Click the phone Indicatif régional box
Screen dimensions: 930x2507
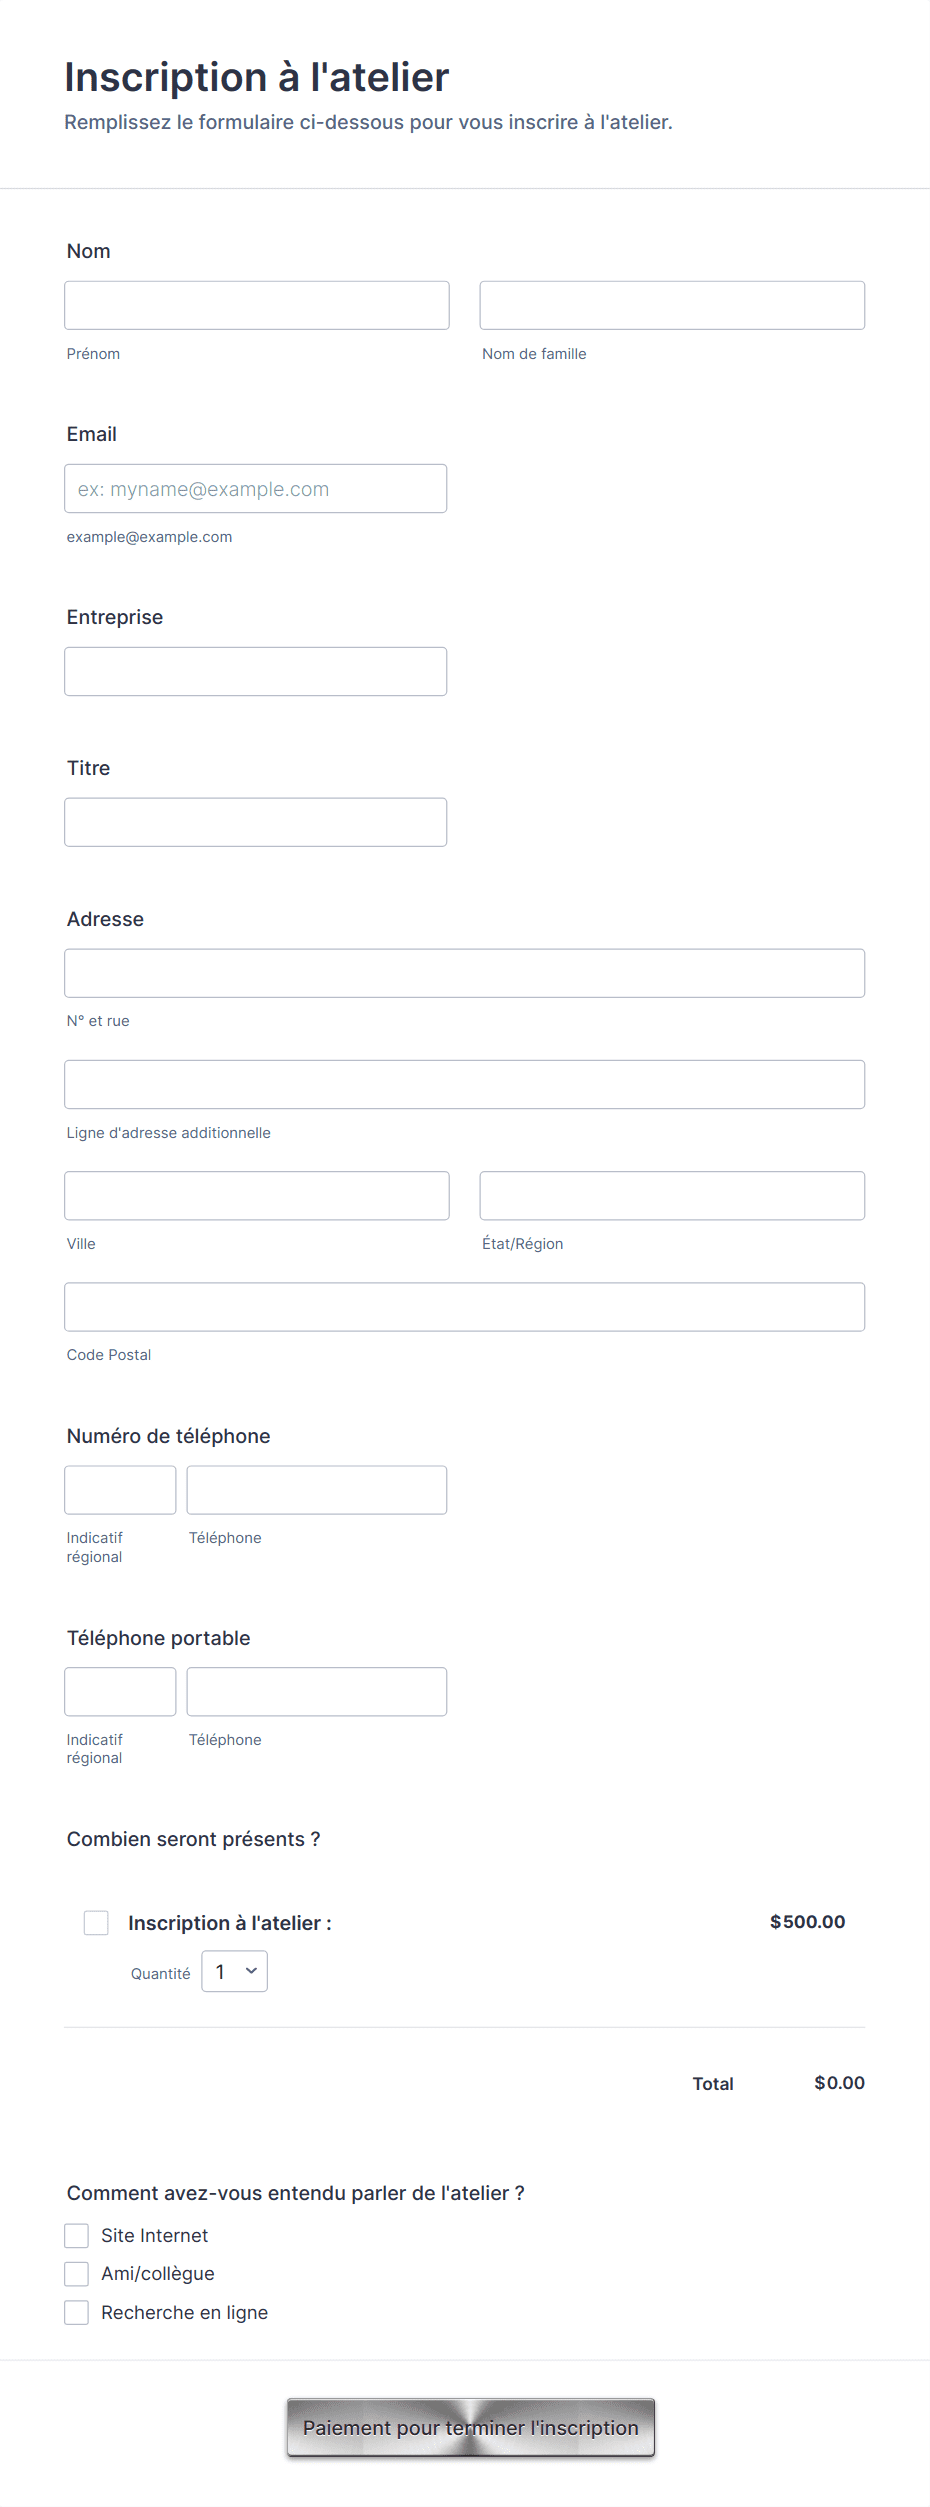click(119, 1489)
